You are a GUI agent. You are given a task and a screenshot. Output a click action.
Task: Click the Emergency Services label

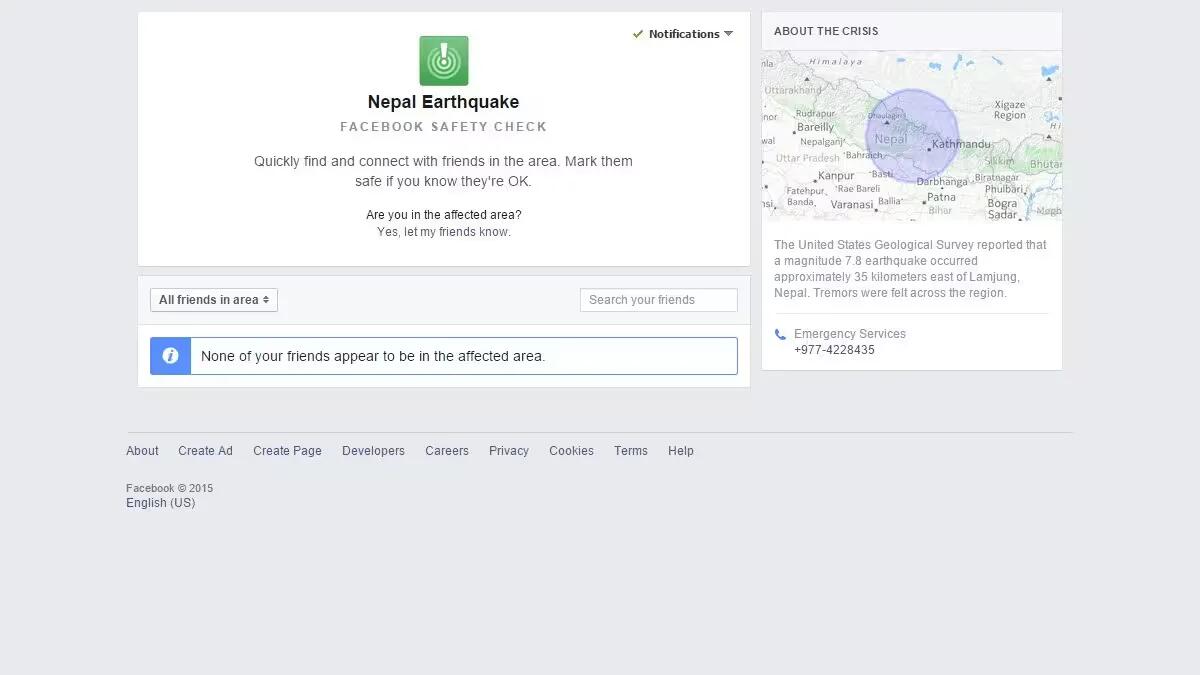tap(850, 334)
